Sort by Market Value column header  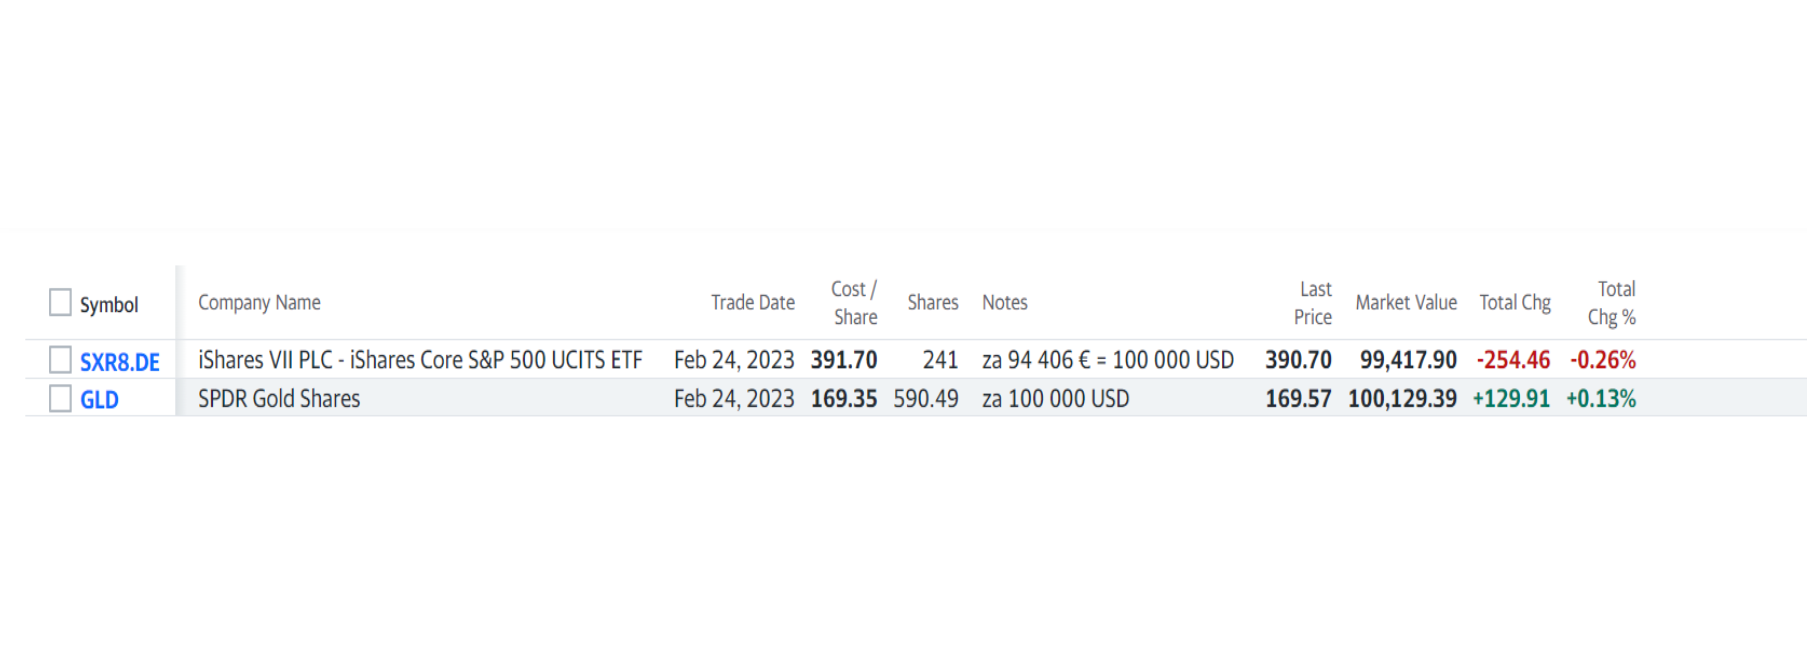coord(1406,302)
